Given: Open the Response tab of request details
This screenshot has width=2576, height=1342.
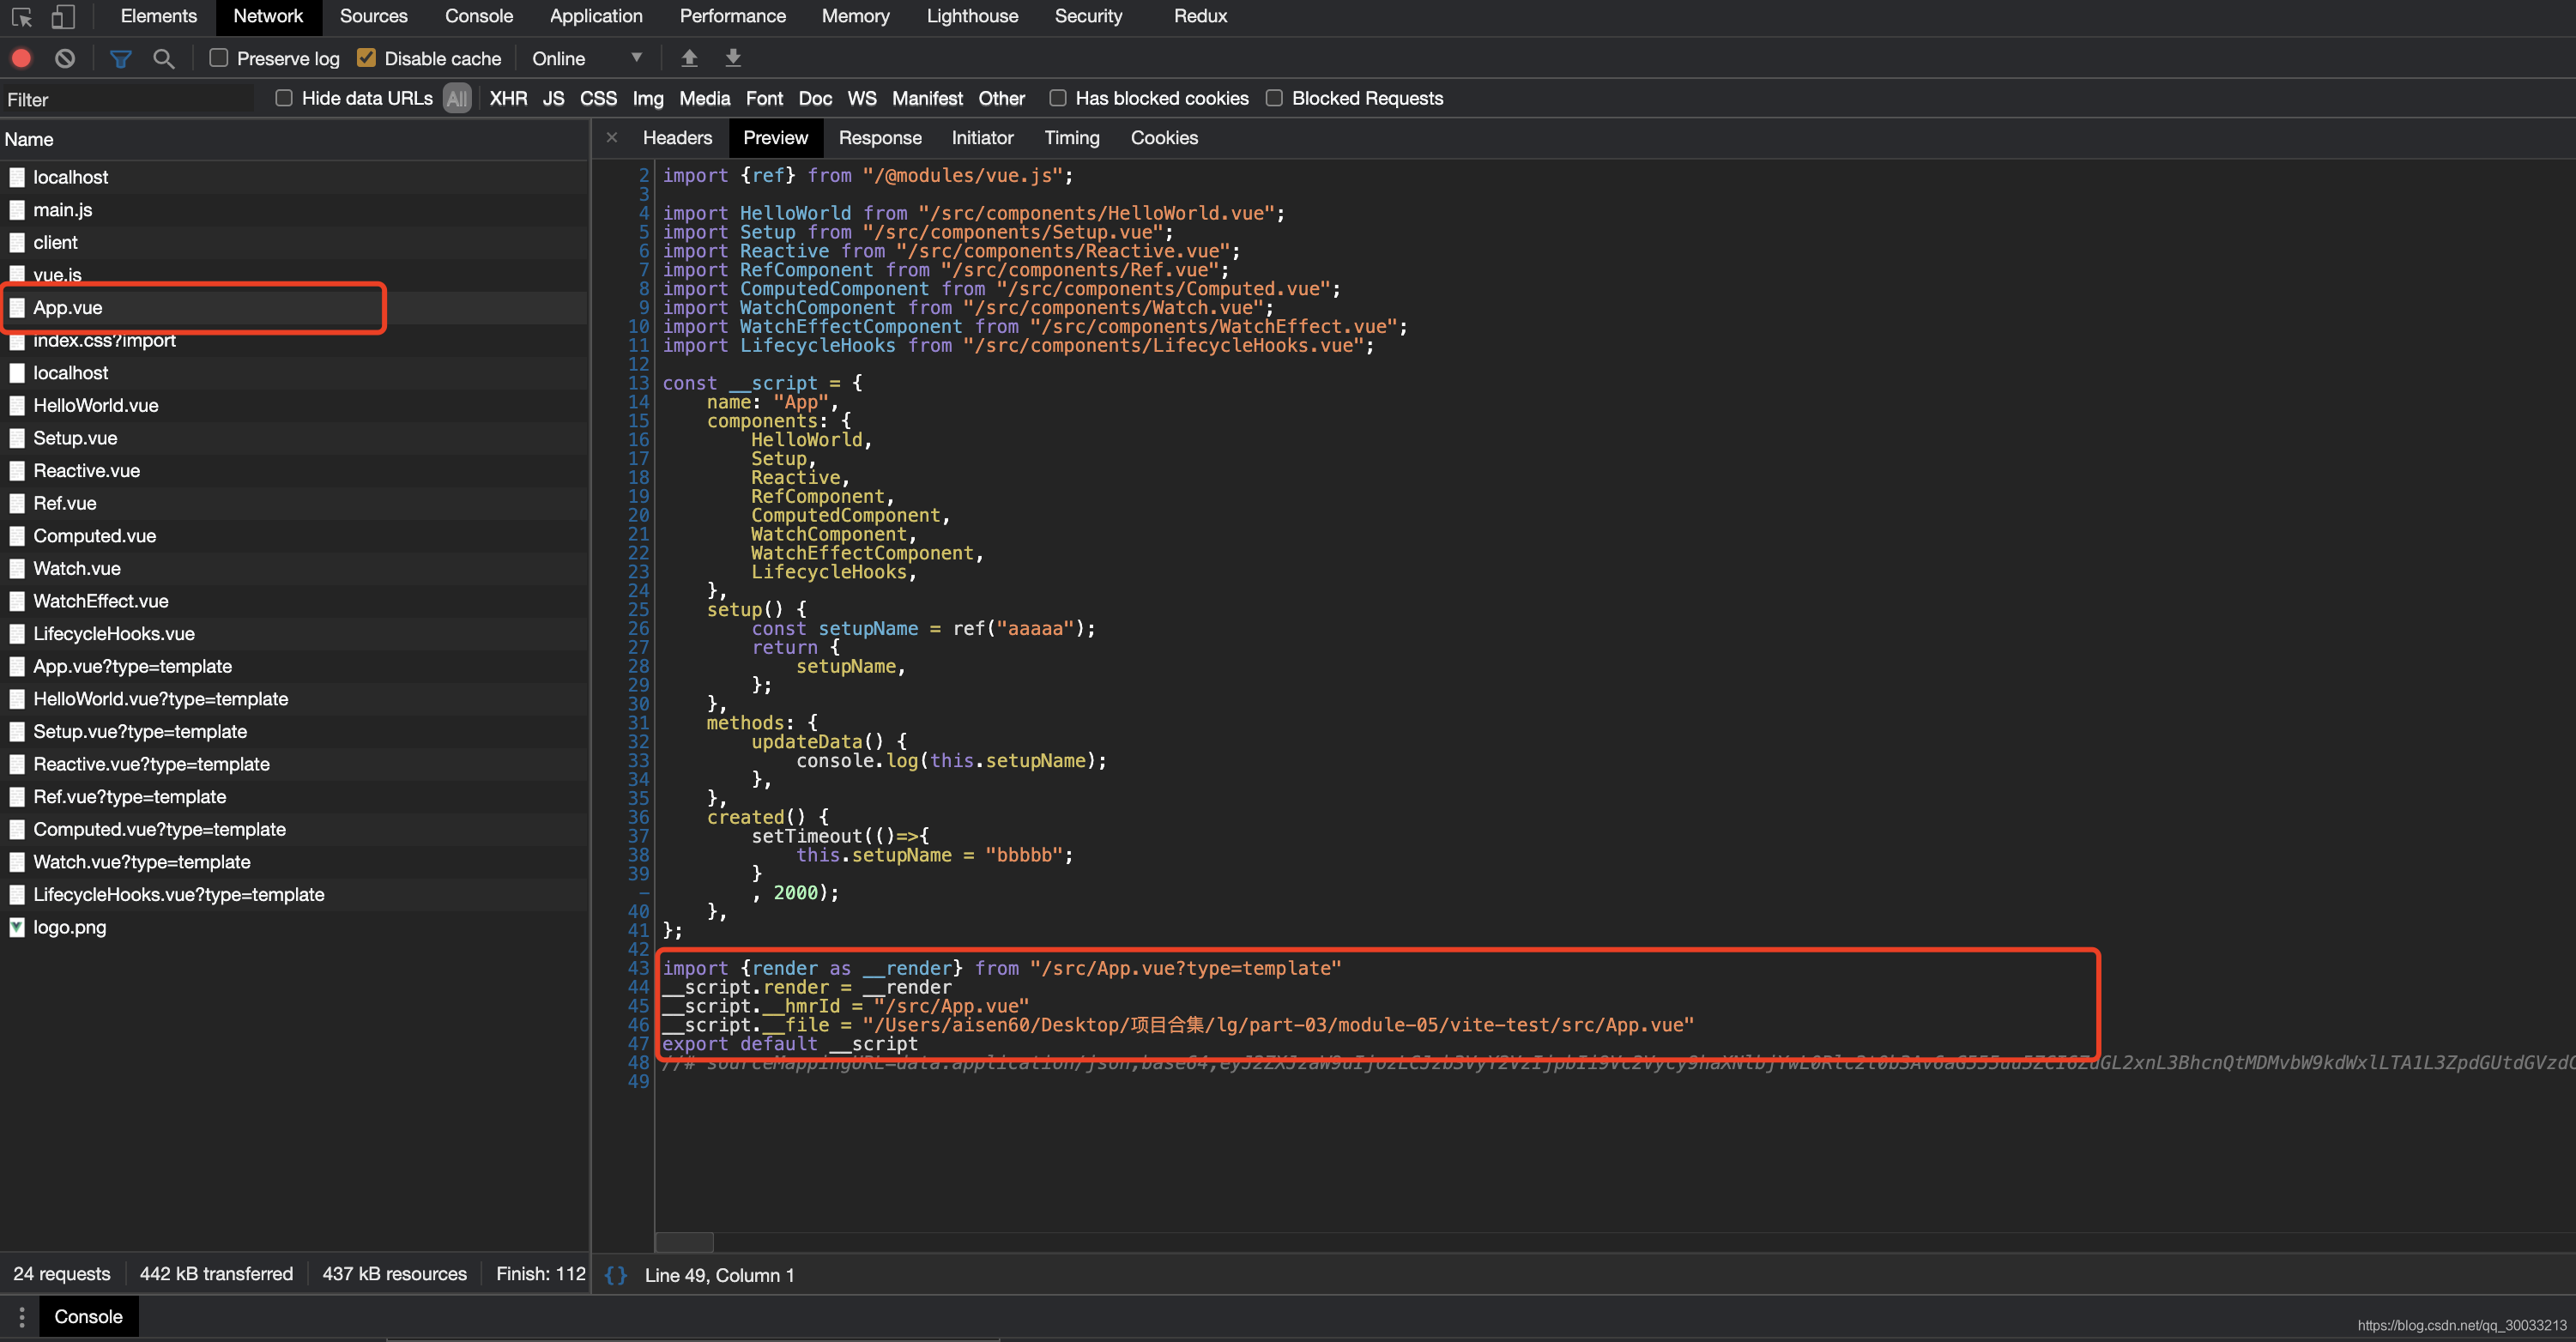Looking at the screenshot, I should coord(879,138).
